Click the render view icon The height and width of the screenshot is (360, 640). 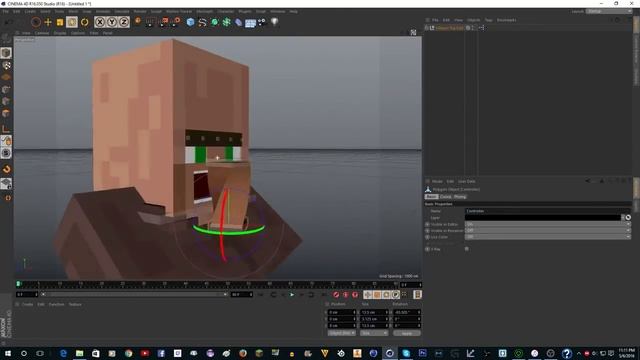click(x=150, y=22)
